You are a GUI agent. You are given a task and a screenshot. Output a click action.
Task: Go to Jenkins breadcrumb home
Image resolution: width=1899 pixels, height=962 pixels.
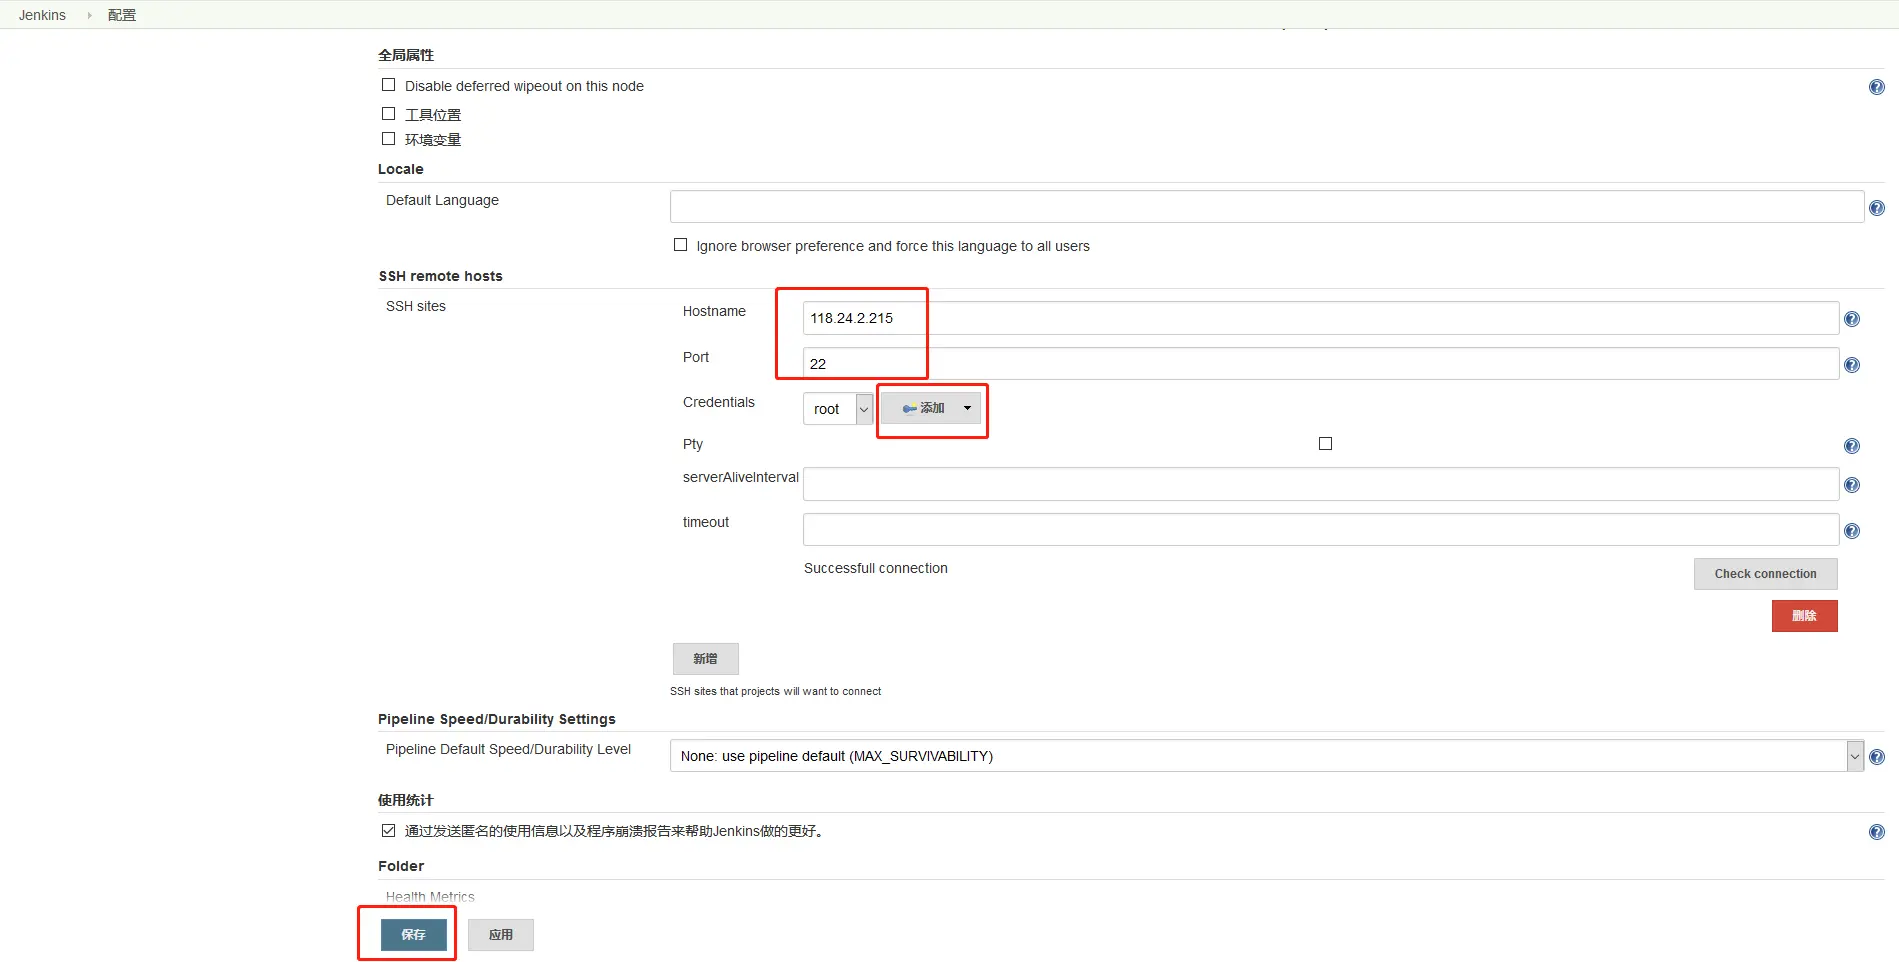pyautogui.click(x=42, y=15)
